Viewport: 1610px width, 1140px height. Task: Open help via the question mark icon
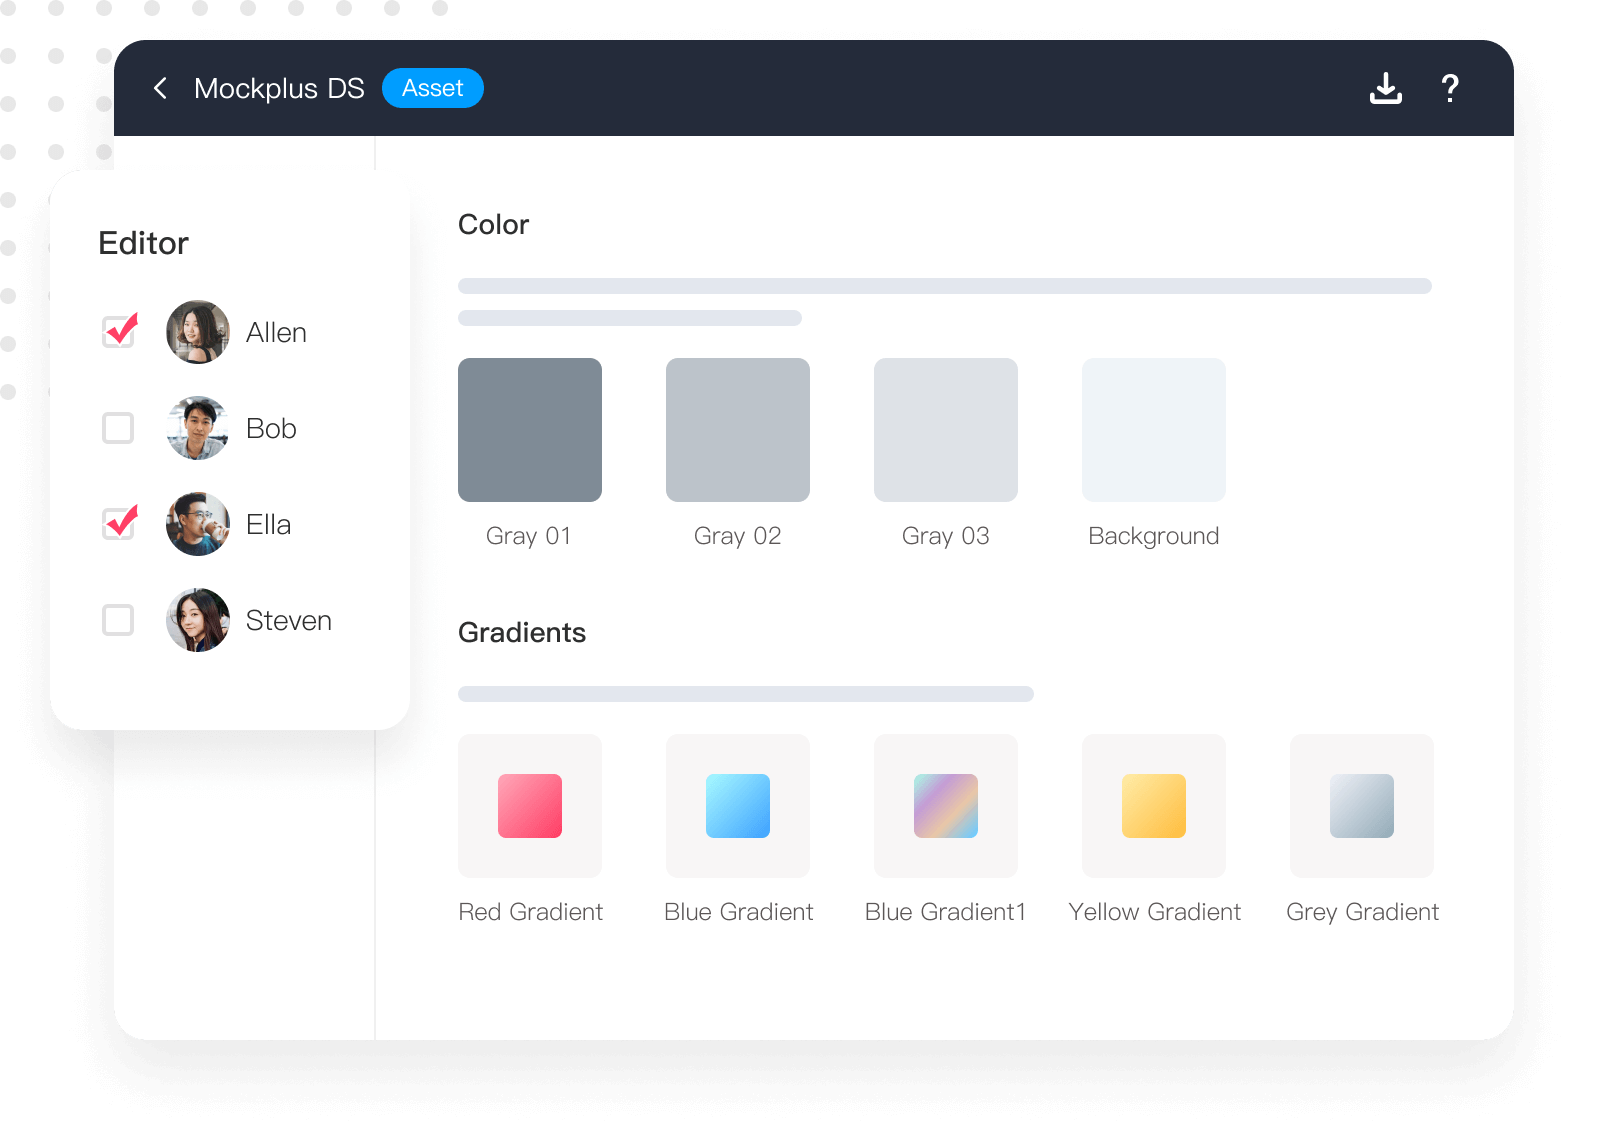[x=1449, y=88]
